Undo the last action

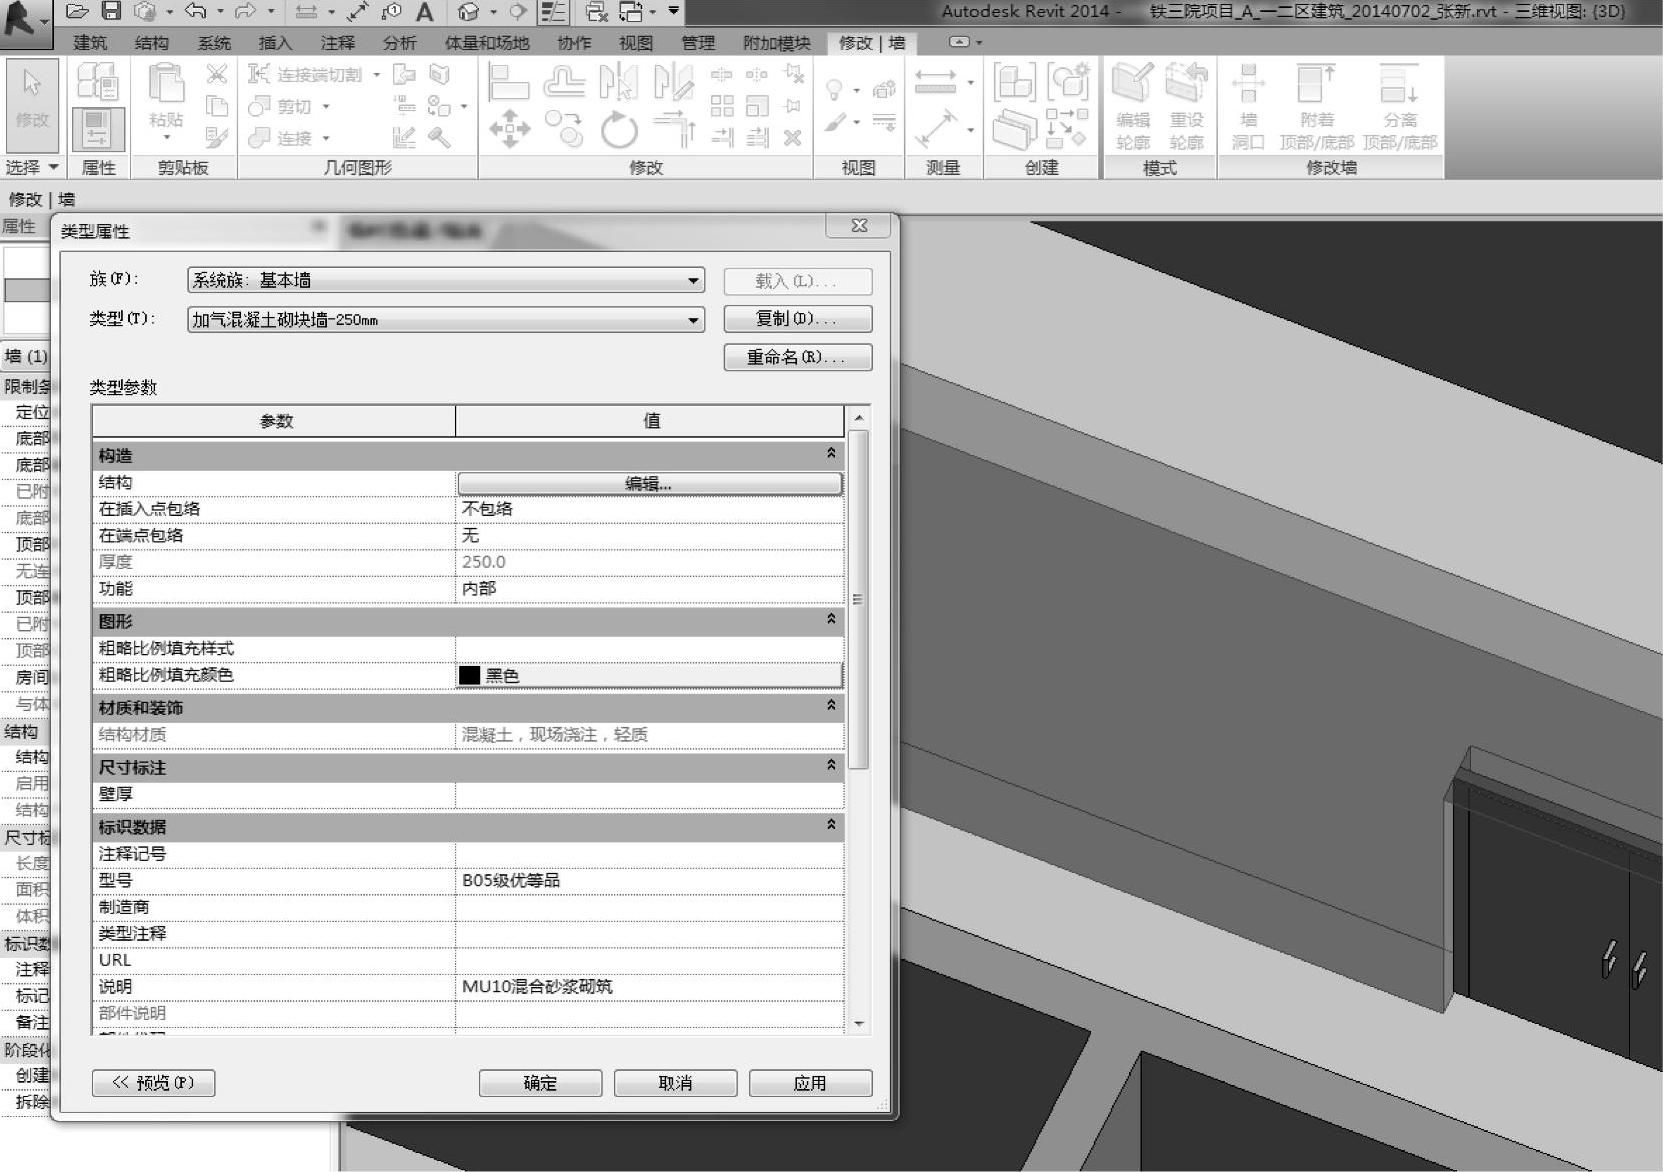[x=196, y=12]
